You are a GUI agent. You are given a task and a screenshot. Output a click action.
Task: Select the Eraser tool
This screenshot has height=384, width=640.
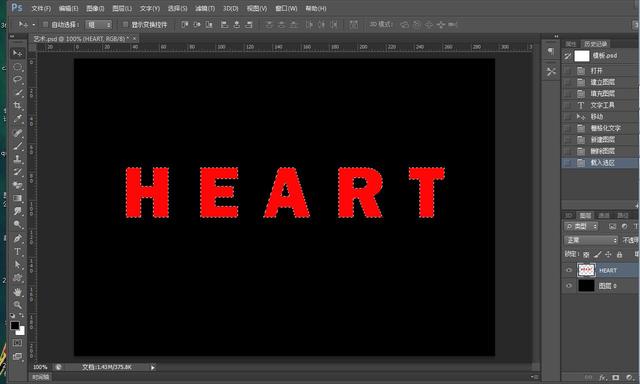point(17,185)
